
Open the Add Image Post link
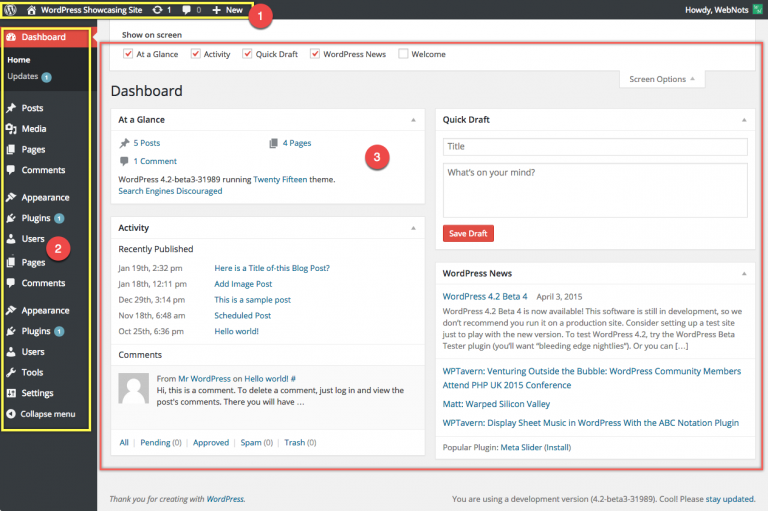coord(243,284)
